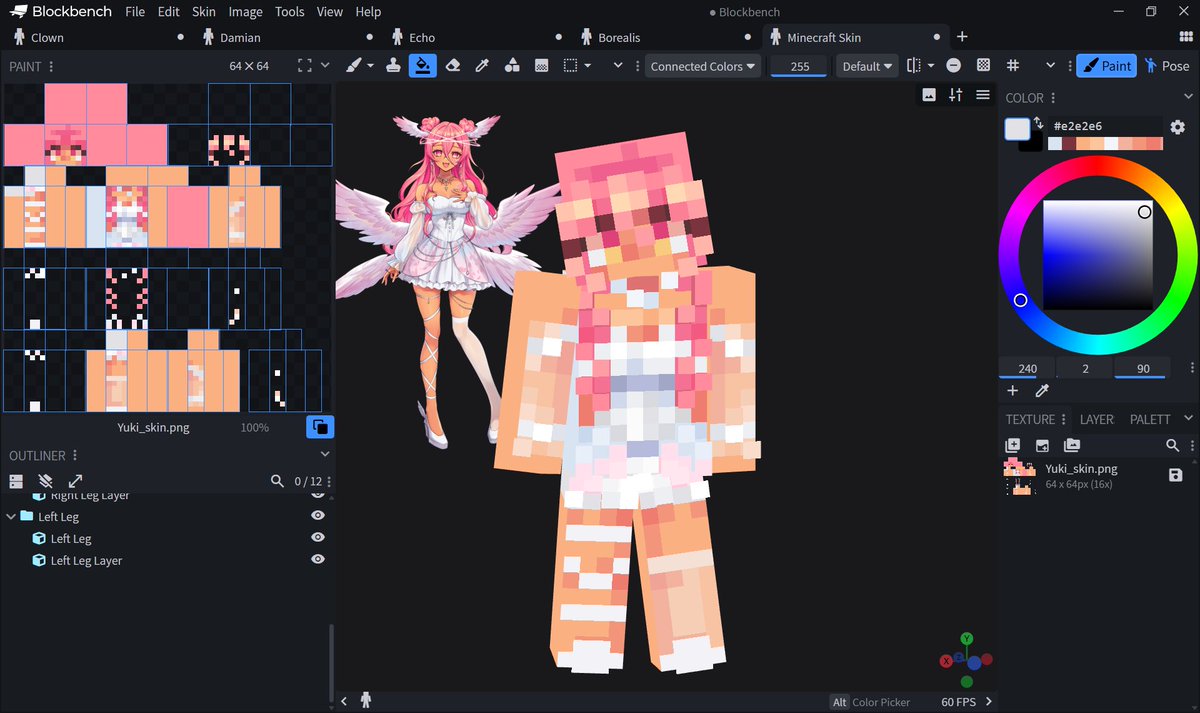
Task: Open color picker settings gear
Action: 1177,128
